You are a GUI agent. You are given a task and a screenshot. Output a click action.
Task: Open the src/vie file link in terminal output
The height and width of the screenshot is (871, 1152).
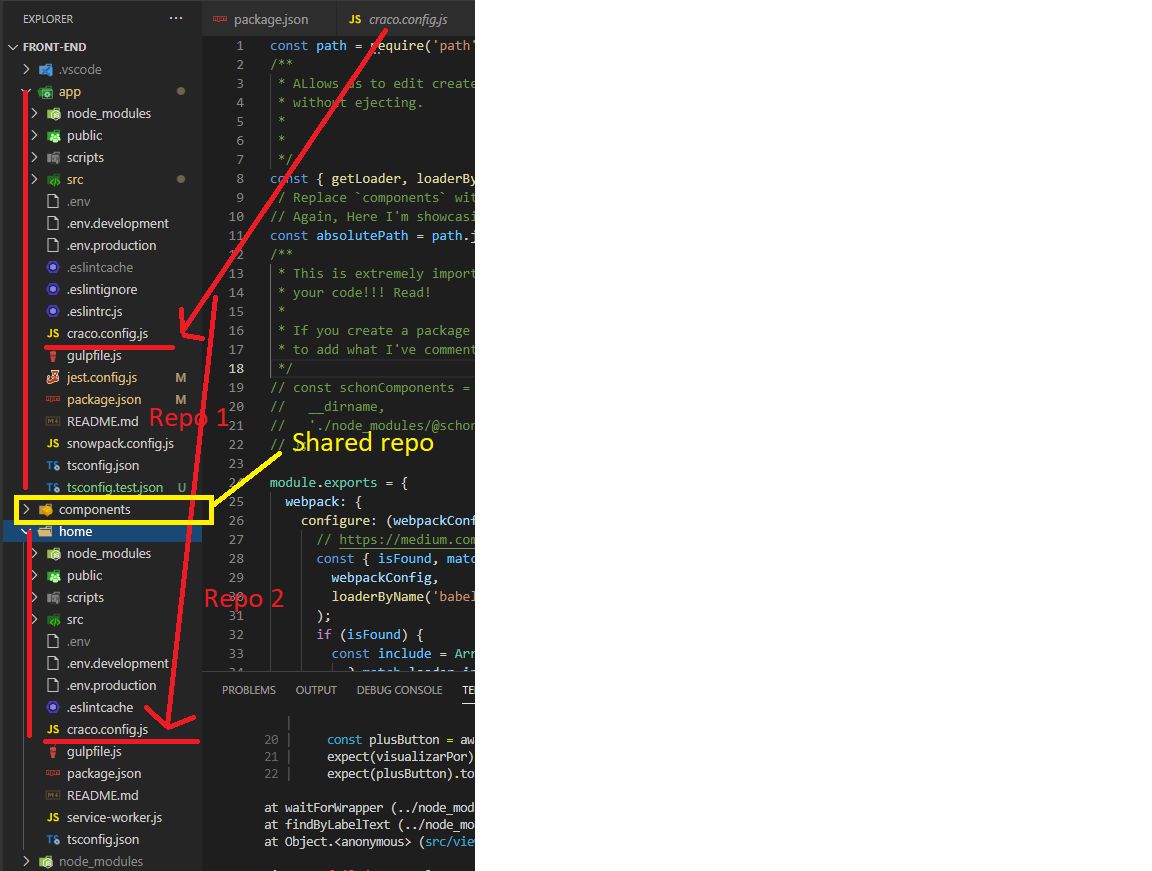[450, 842]
